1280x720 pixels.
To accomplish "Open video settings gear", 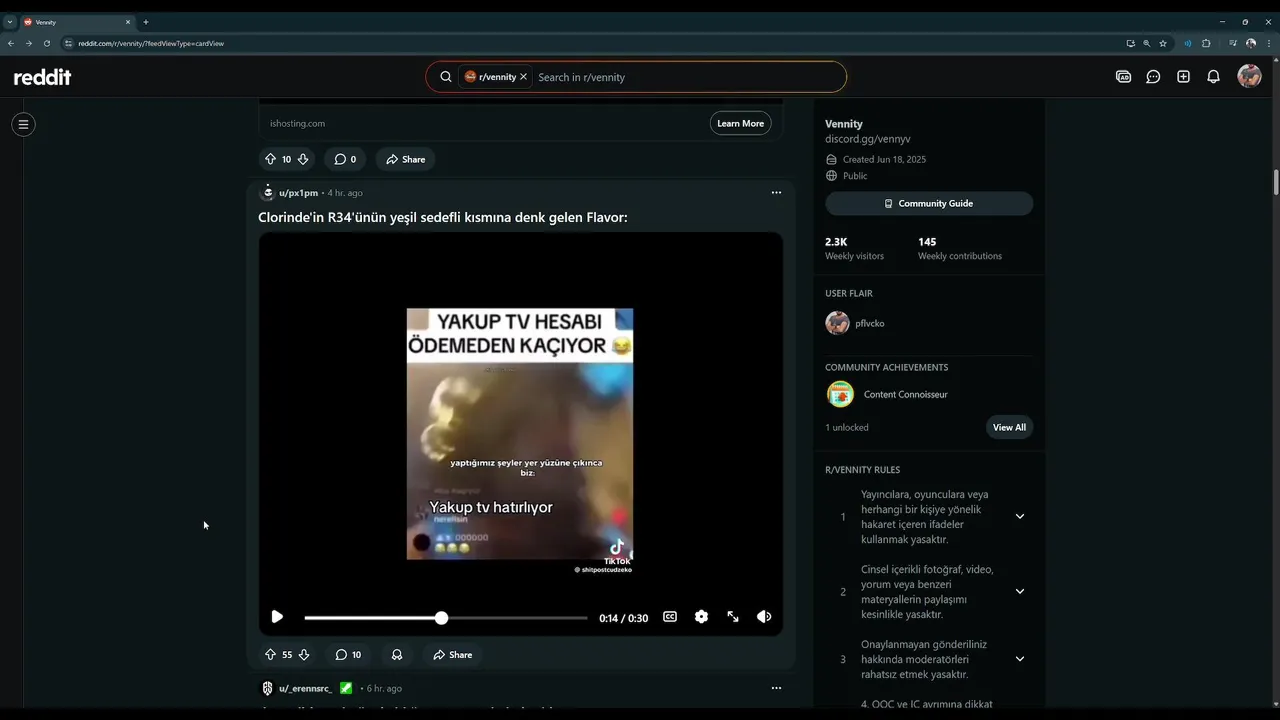I will click(x=701, y=617).
